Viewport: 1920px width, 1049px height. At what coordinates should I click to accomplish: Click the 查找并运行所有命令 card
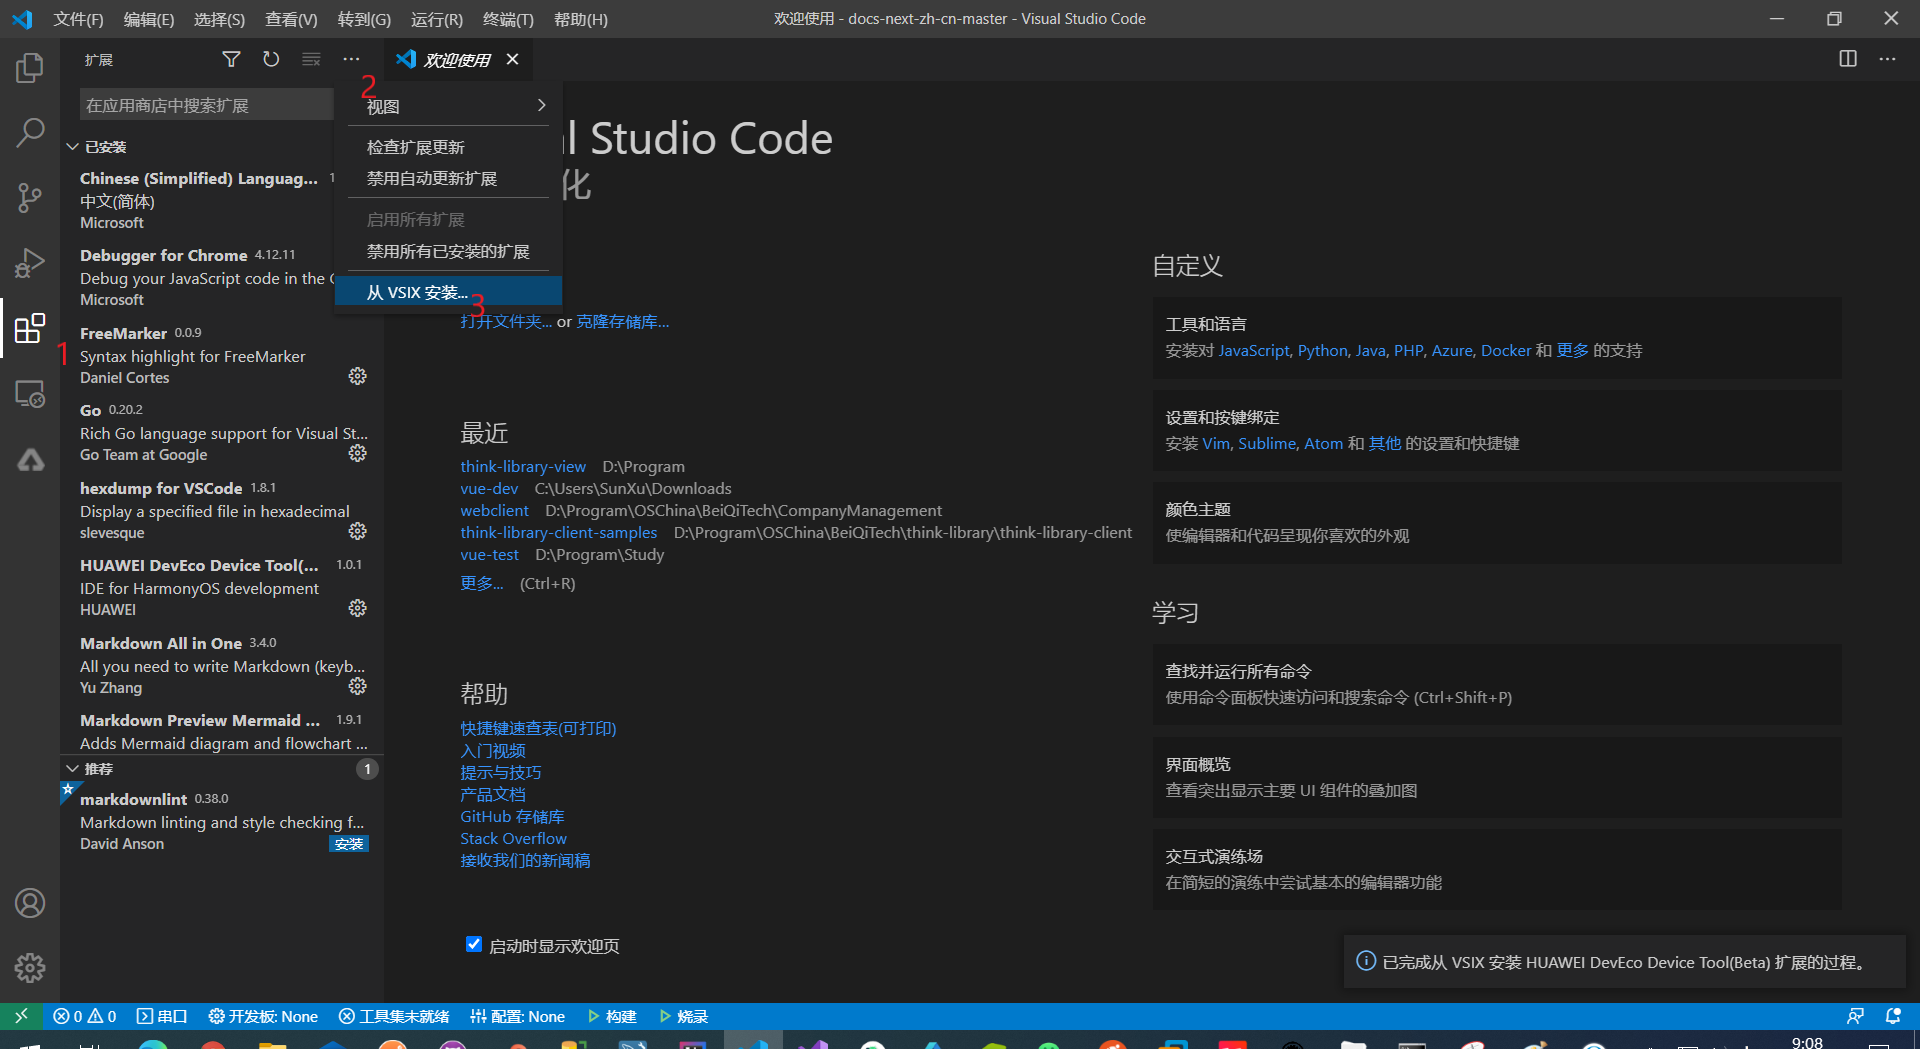[1496, 685]
